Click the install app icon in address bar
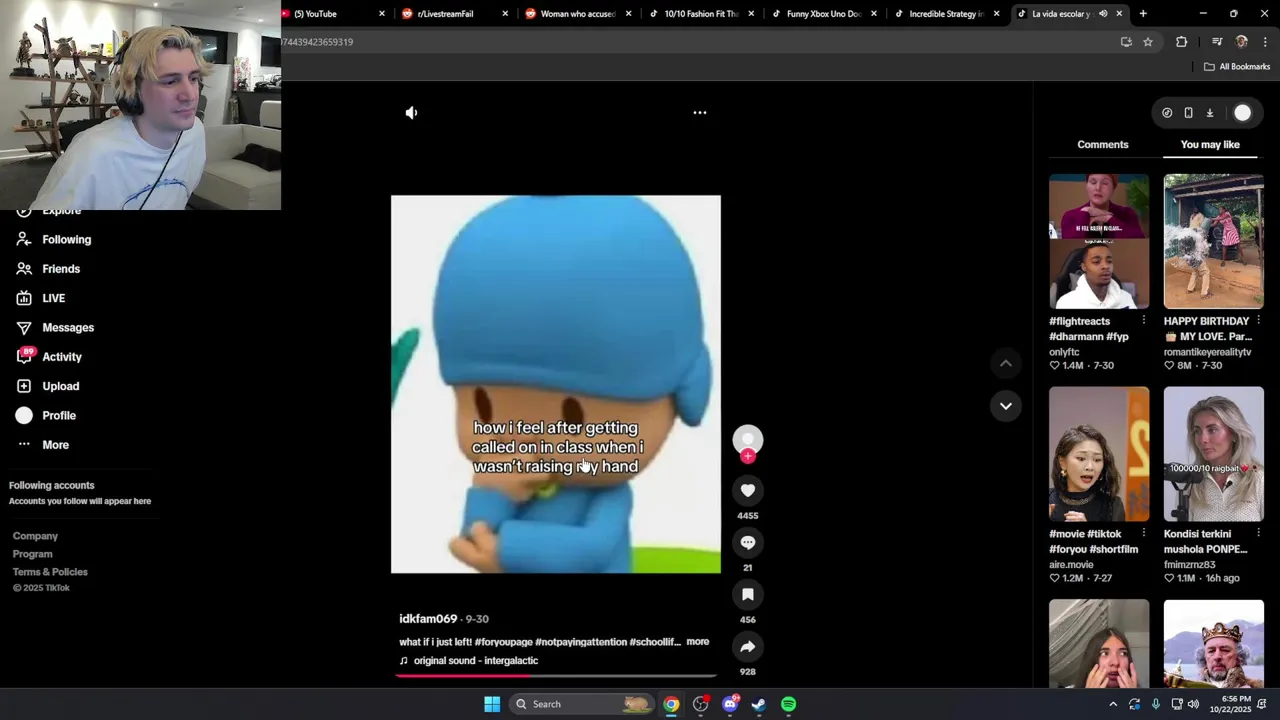The image size is (1280, 720). [1126, 42]
